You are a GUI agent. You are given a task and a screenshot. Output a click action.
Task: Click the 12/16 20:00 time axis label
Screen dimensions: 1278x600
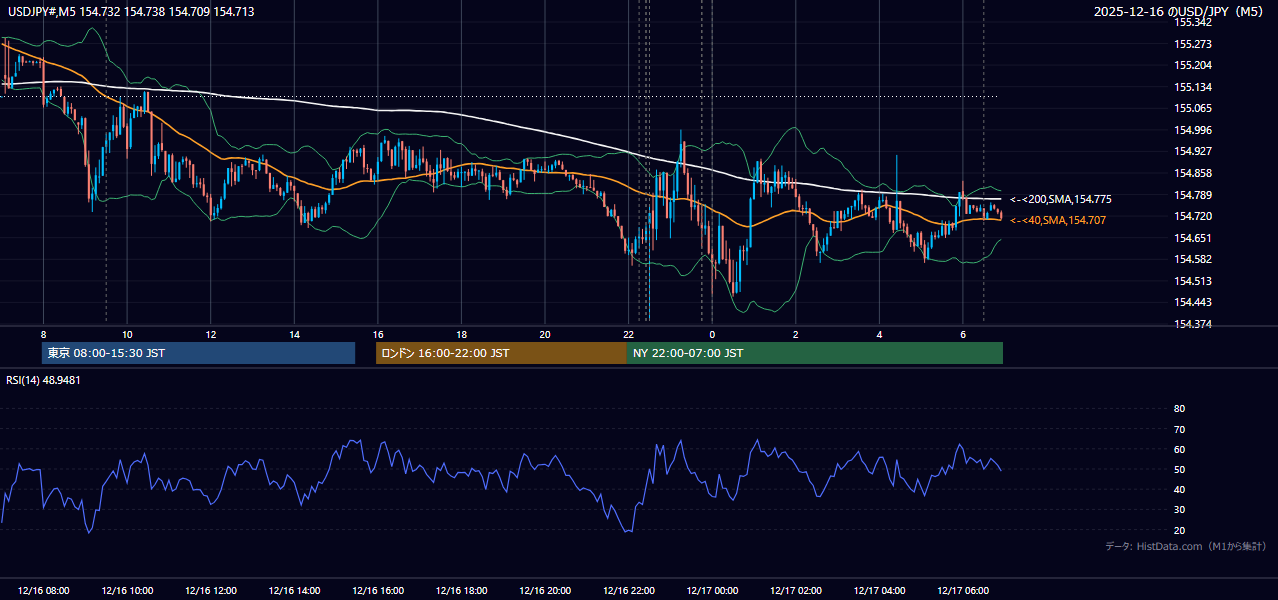pos(545,591)
